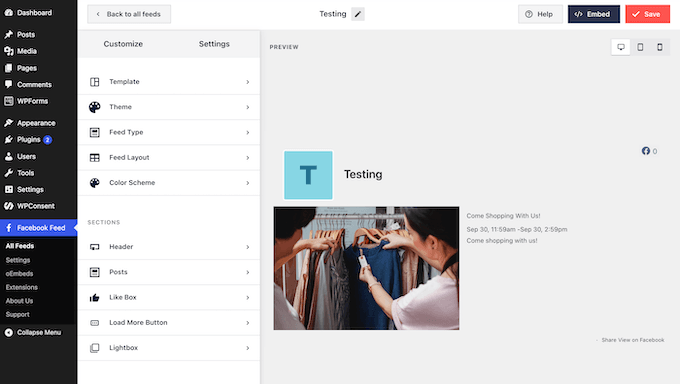Viewport: 680px width, 384px height.
Task: Click the WPForms icon in sidebar
Action: (x=9, y=101)
